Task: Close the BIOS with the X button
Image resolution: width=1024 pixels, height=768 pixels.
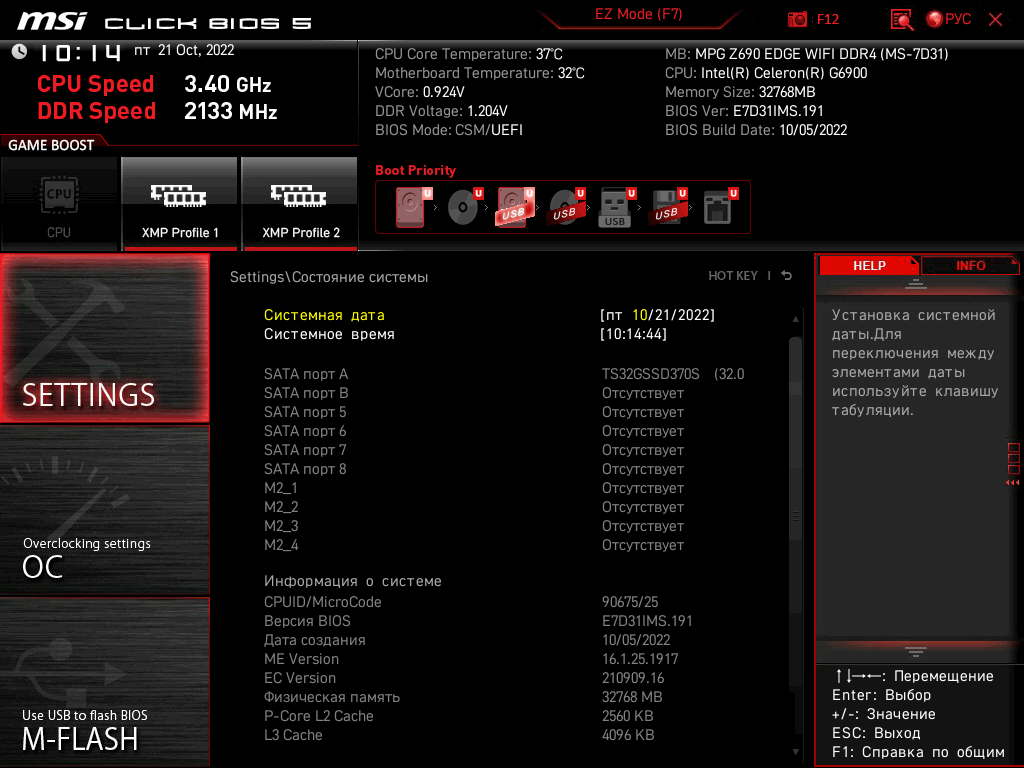Action: [995, 20]
